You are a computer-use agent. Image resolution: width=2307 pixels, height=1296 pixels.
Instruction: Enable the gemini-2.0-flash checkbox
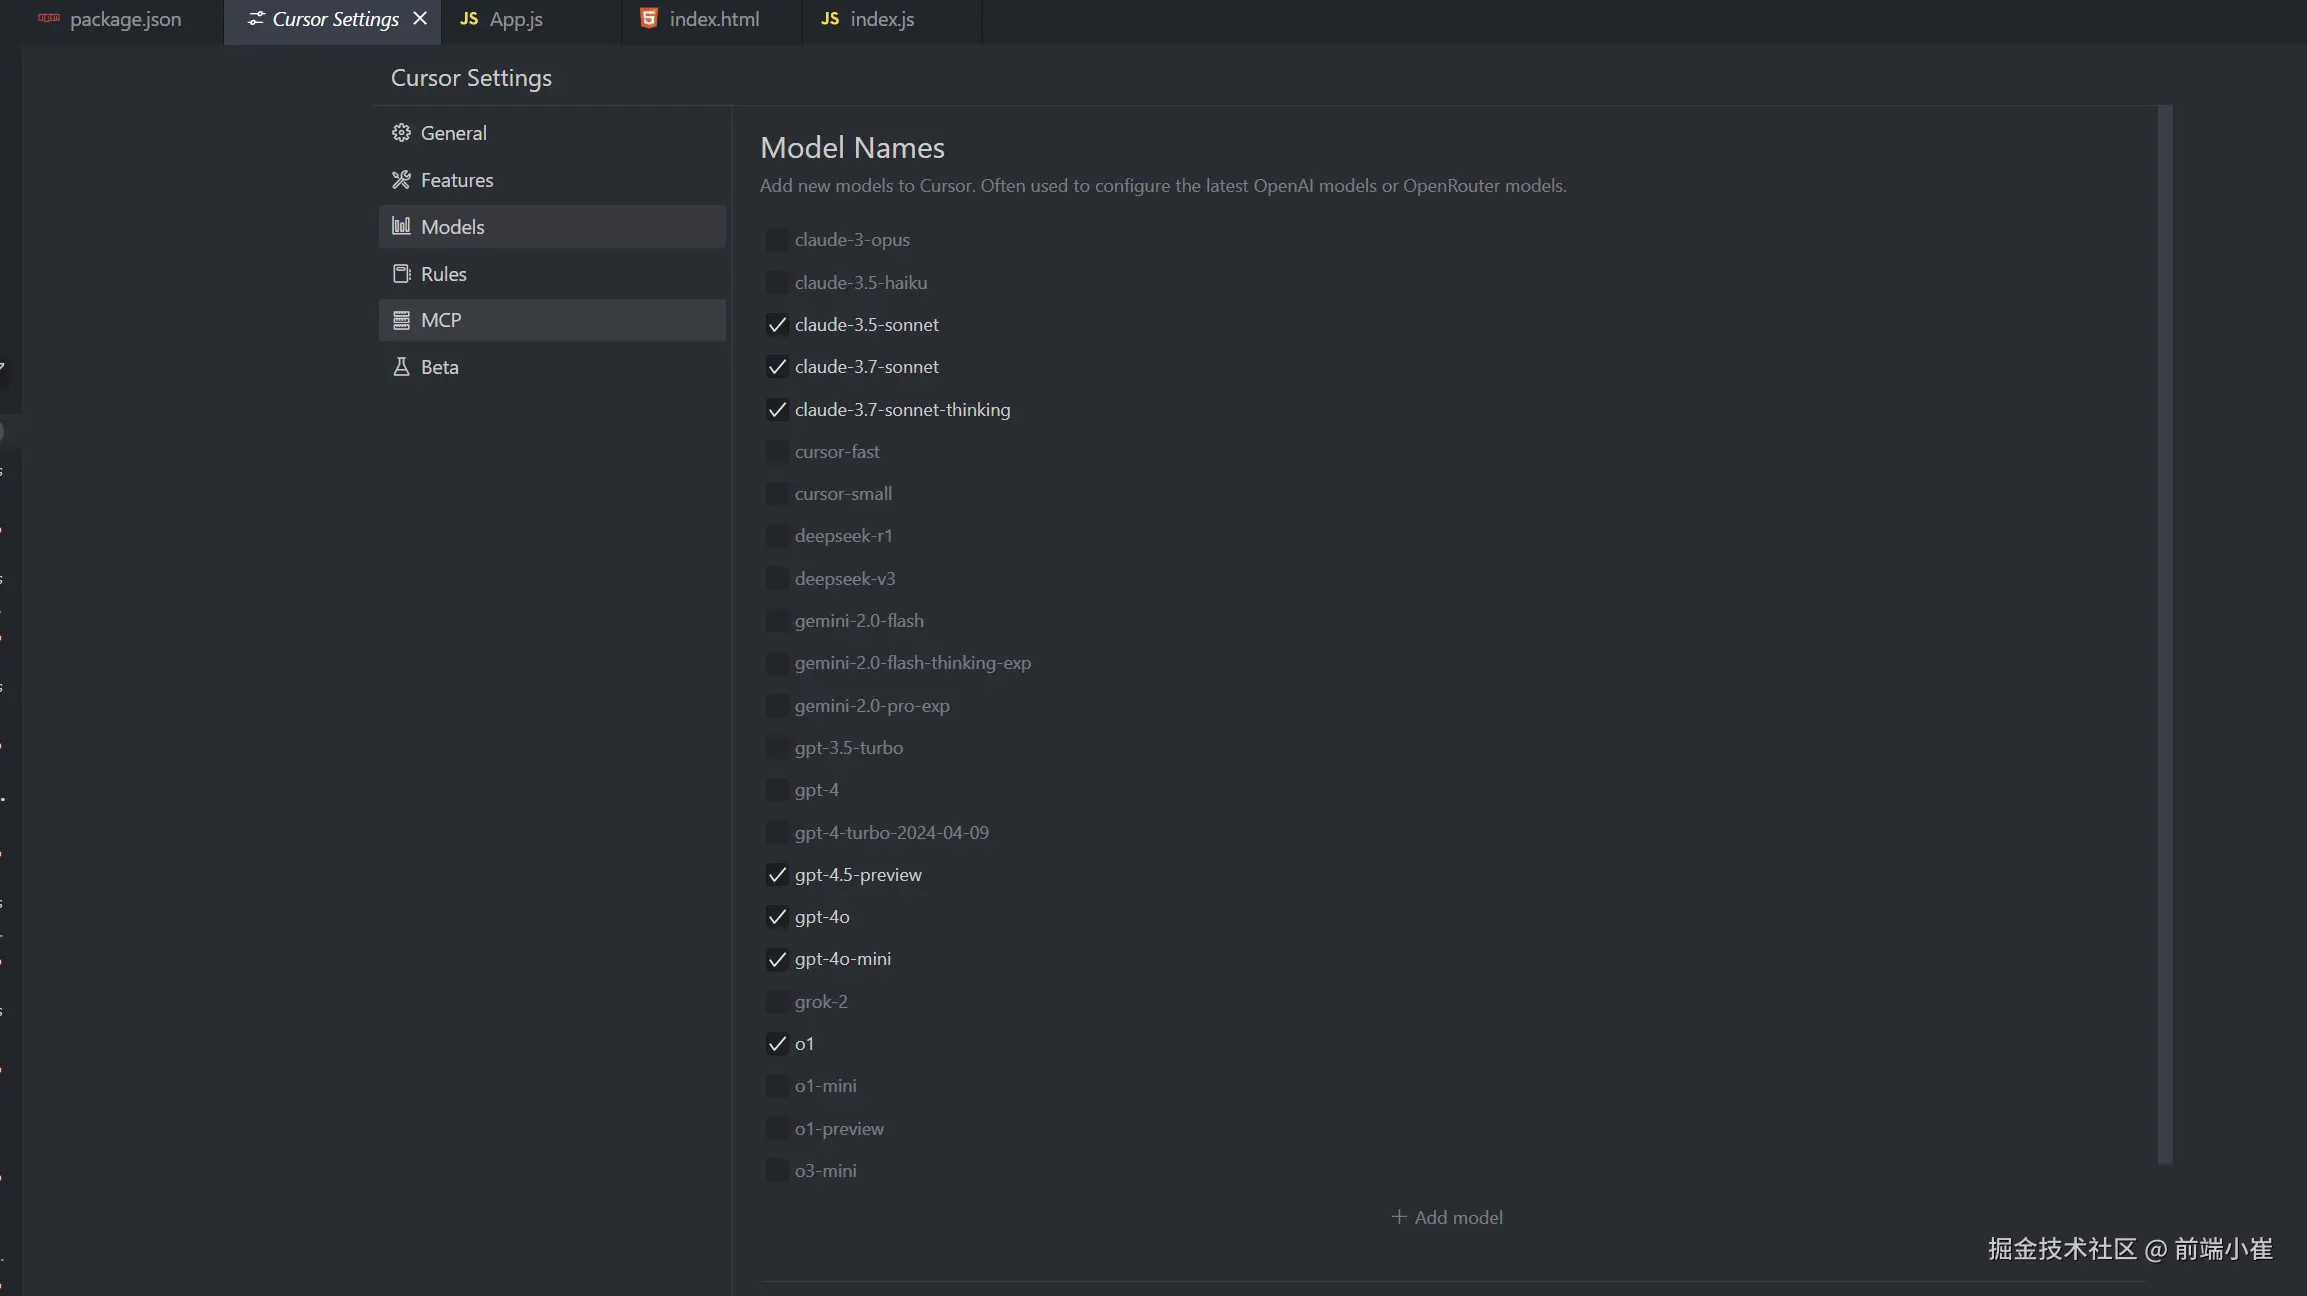pyautogui.click(x=776, y=621)
